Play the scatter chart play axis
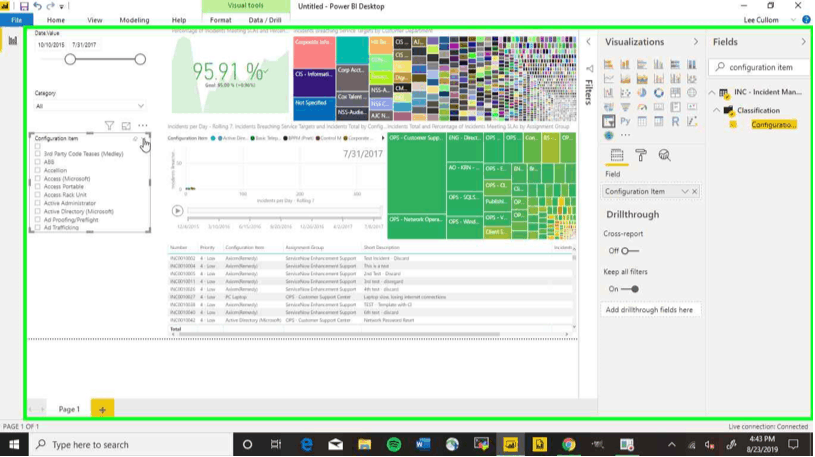Viewport: 815px width, 457px height. click(x=177, y=211)
